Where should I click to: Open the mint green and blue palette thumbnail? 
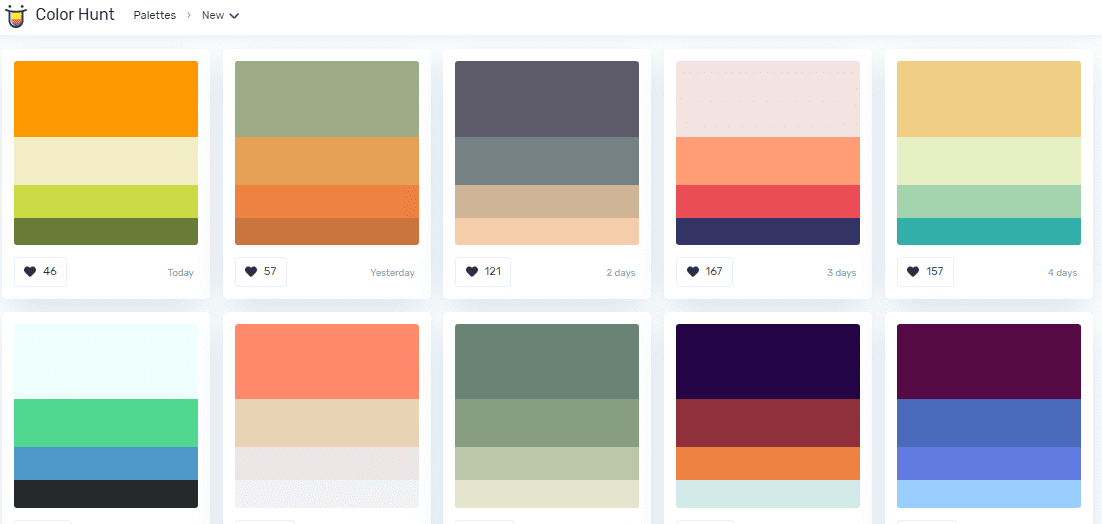106,416
